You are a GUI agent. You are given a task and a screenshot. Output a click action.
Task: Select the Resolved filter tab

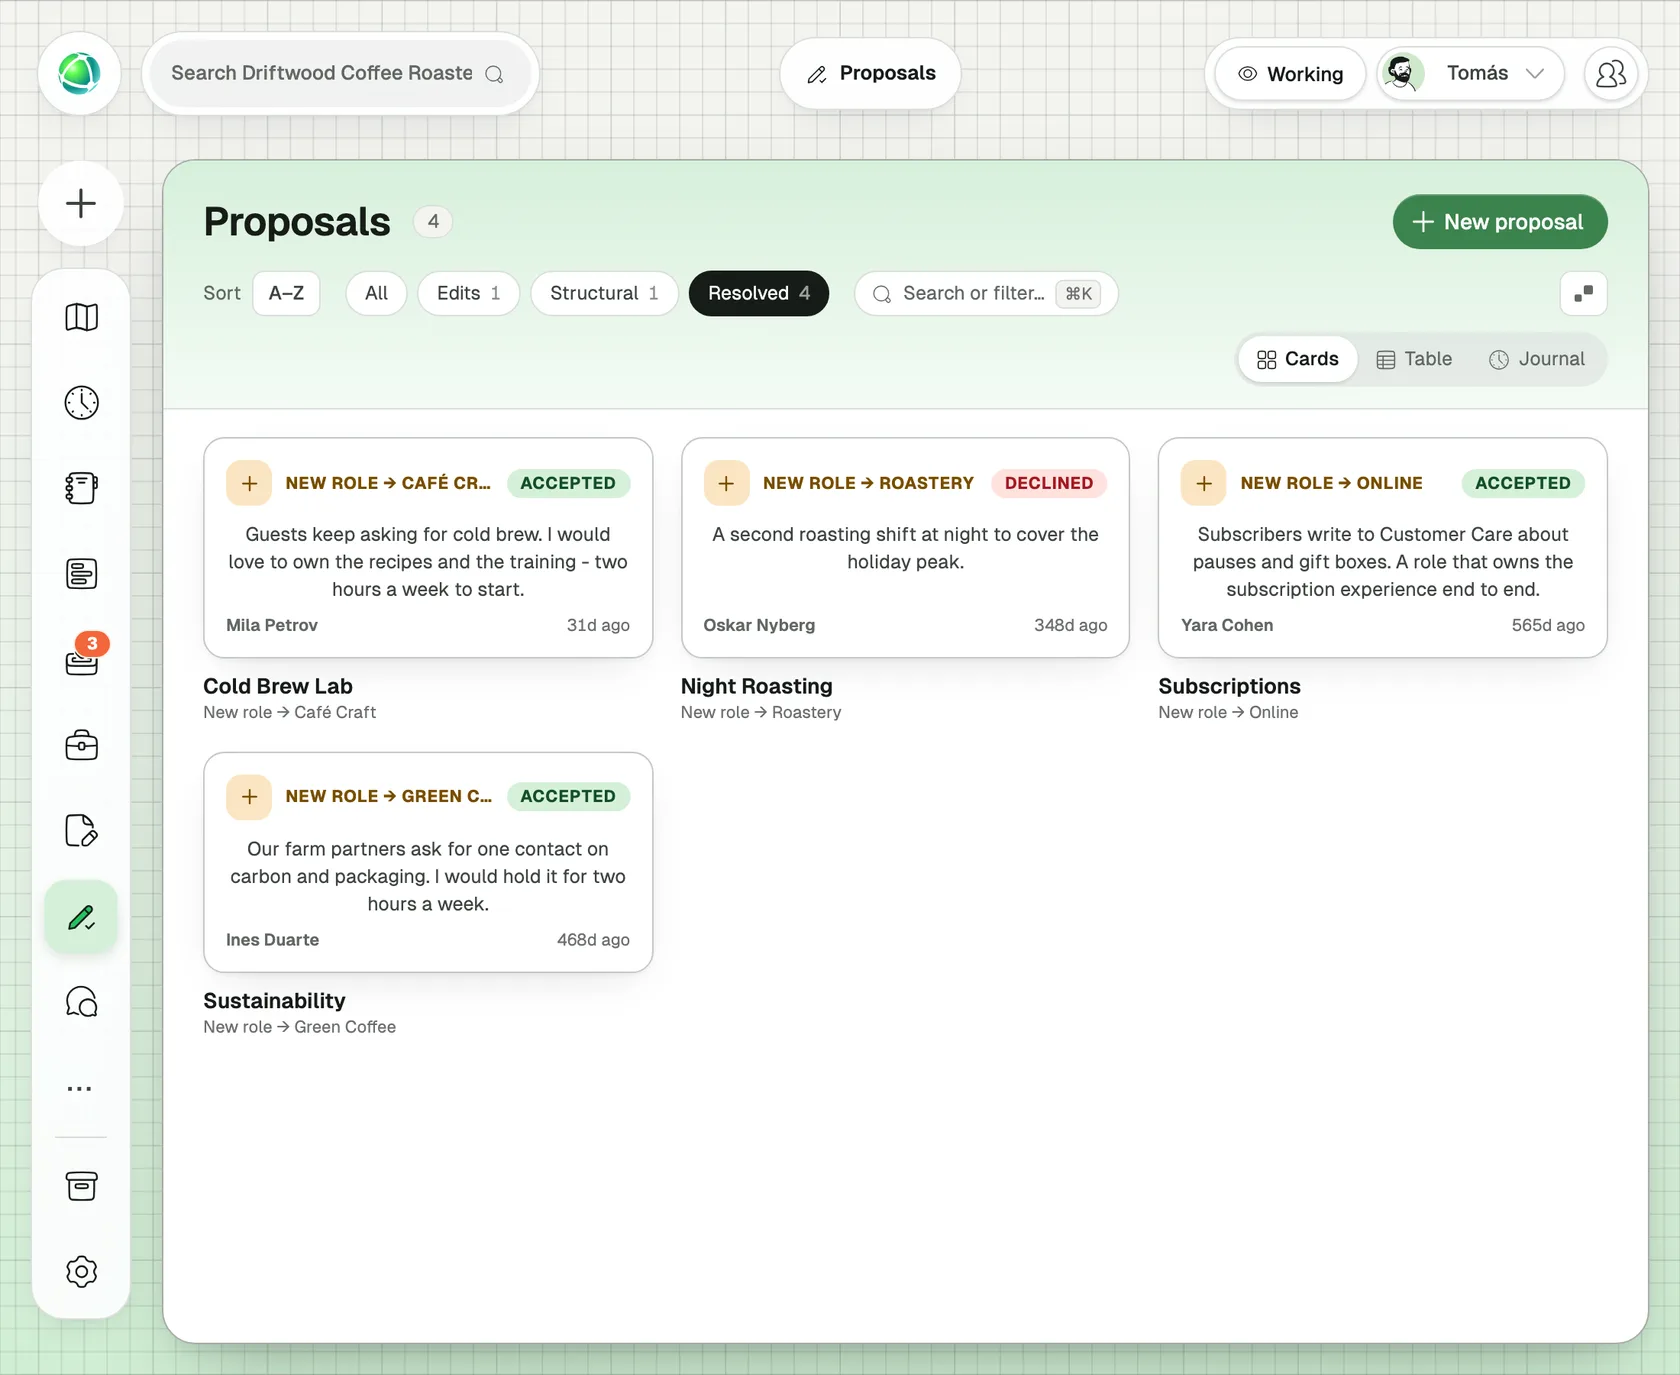tap(759, 293)
